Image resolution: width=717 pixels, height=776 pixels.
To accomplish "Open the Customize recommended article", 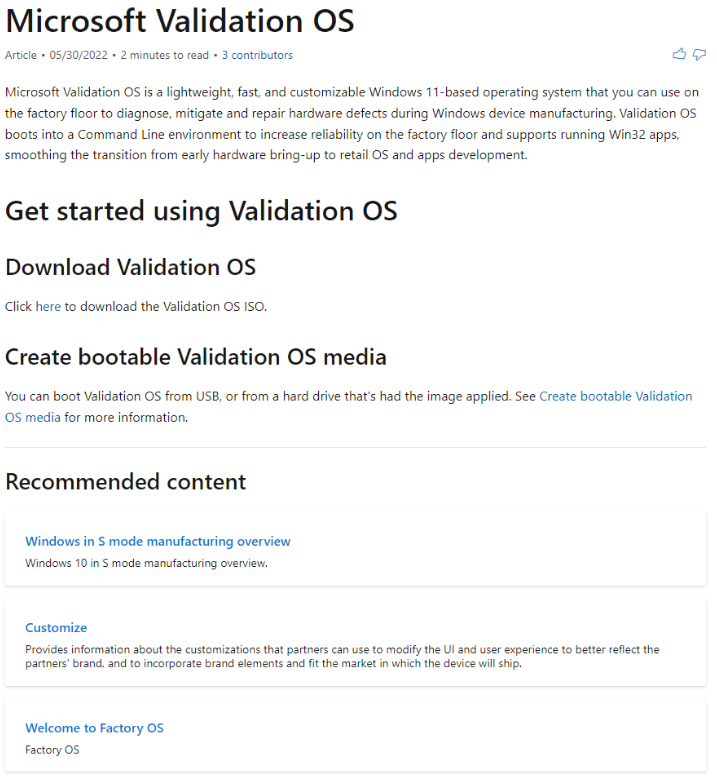I will (56, 628).
